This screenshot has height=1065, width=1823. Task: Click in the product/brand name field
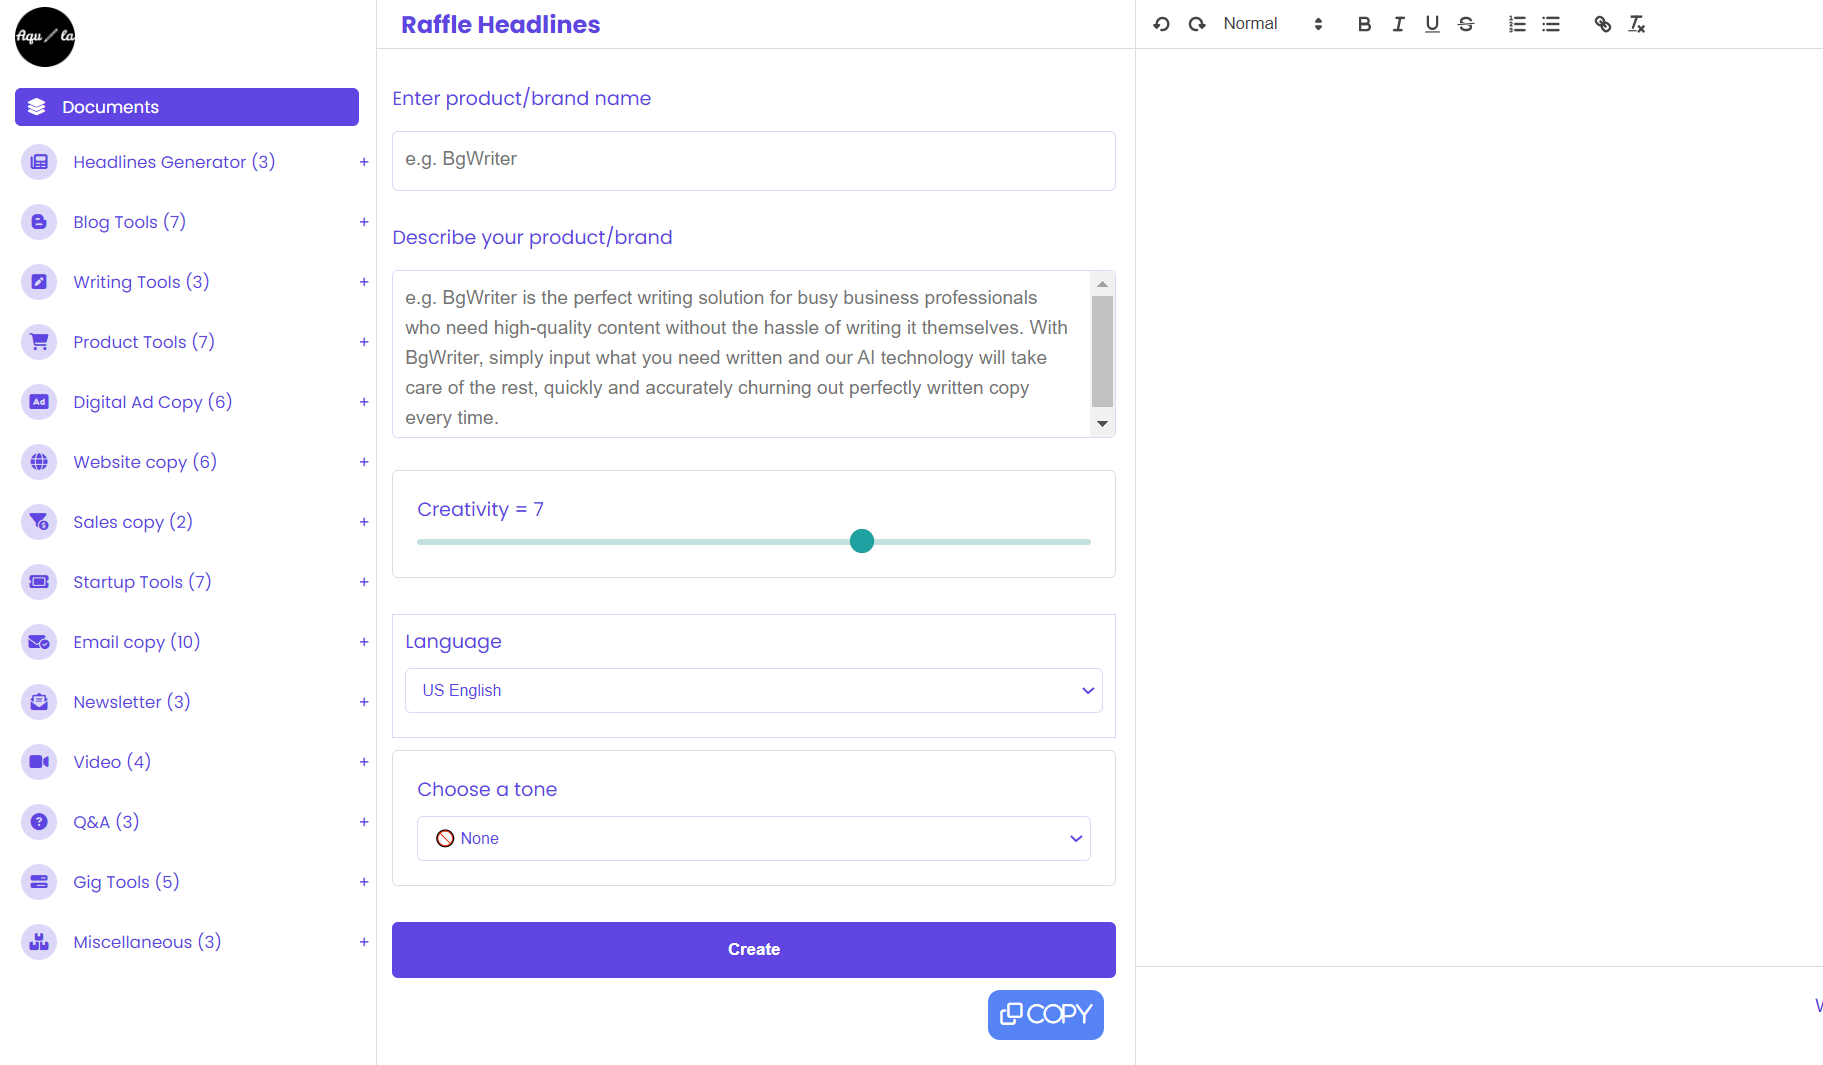[754, 161]
